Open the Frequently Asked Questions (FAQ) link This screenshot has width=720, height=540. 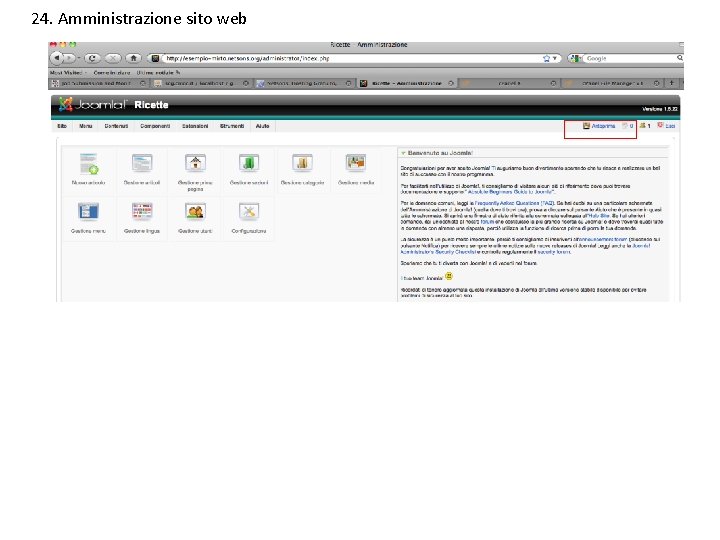pyautogui.click(x=514, y=203)
